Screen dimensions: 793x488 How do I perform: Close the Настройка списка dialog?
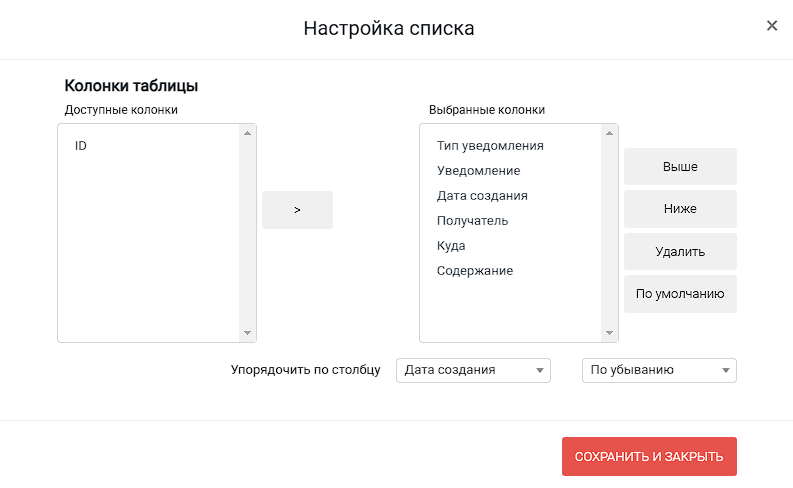coord(771,26)
